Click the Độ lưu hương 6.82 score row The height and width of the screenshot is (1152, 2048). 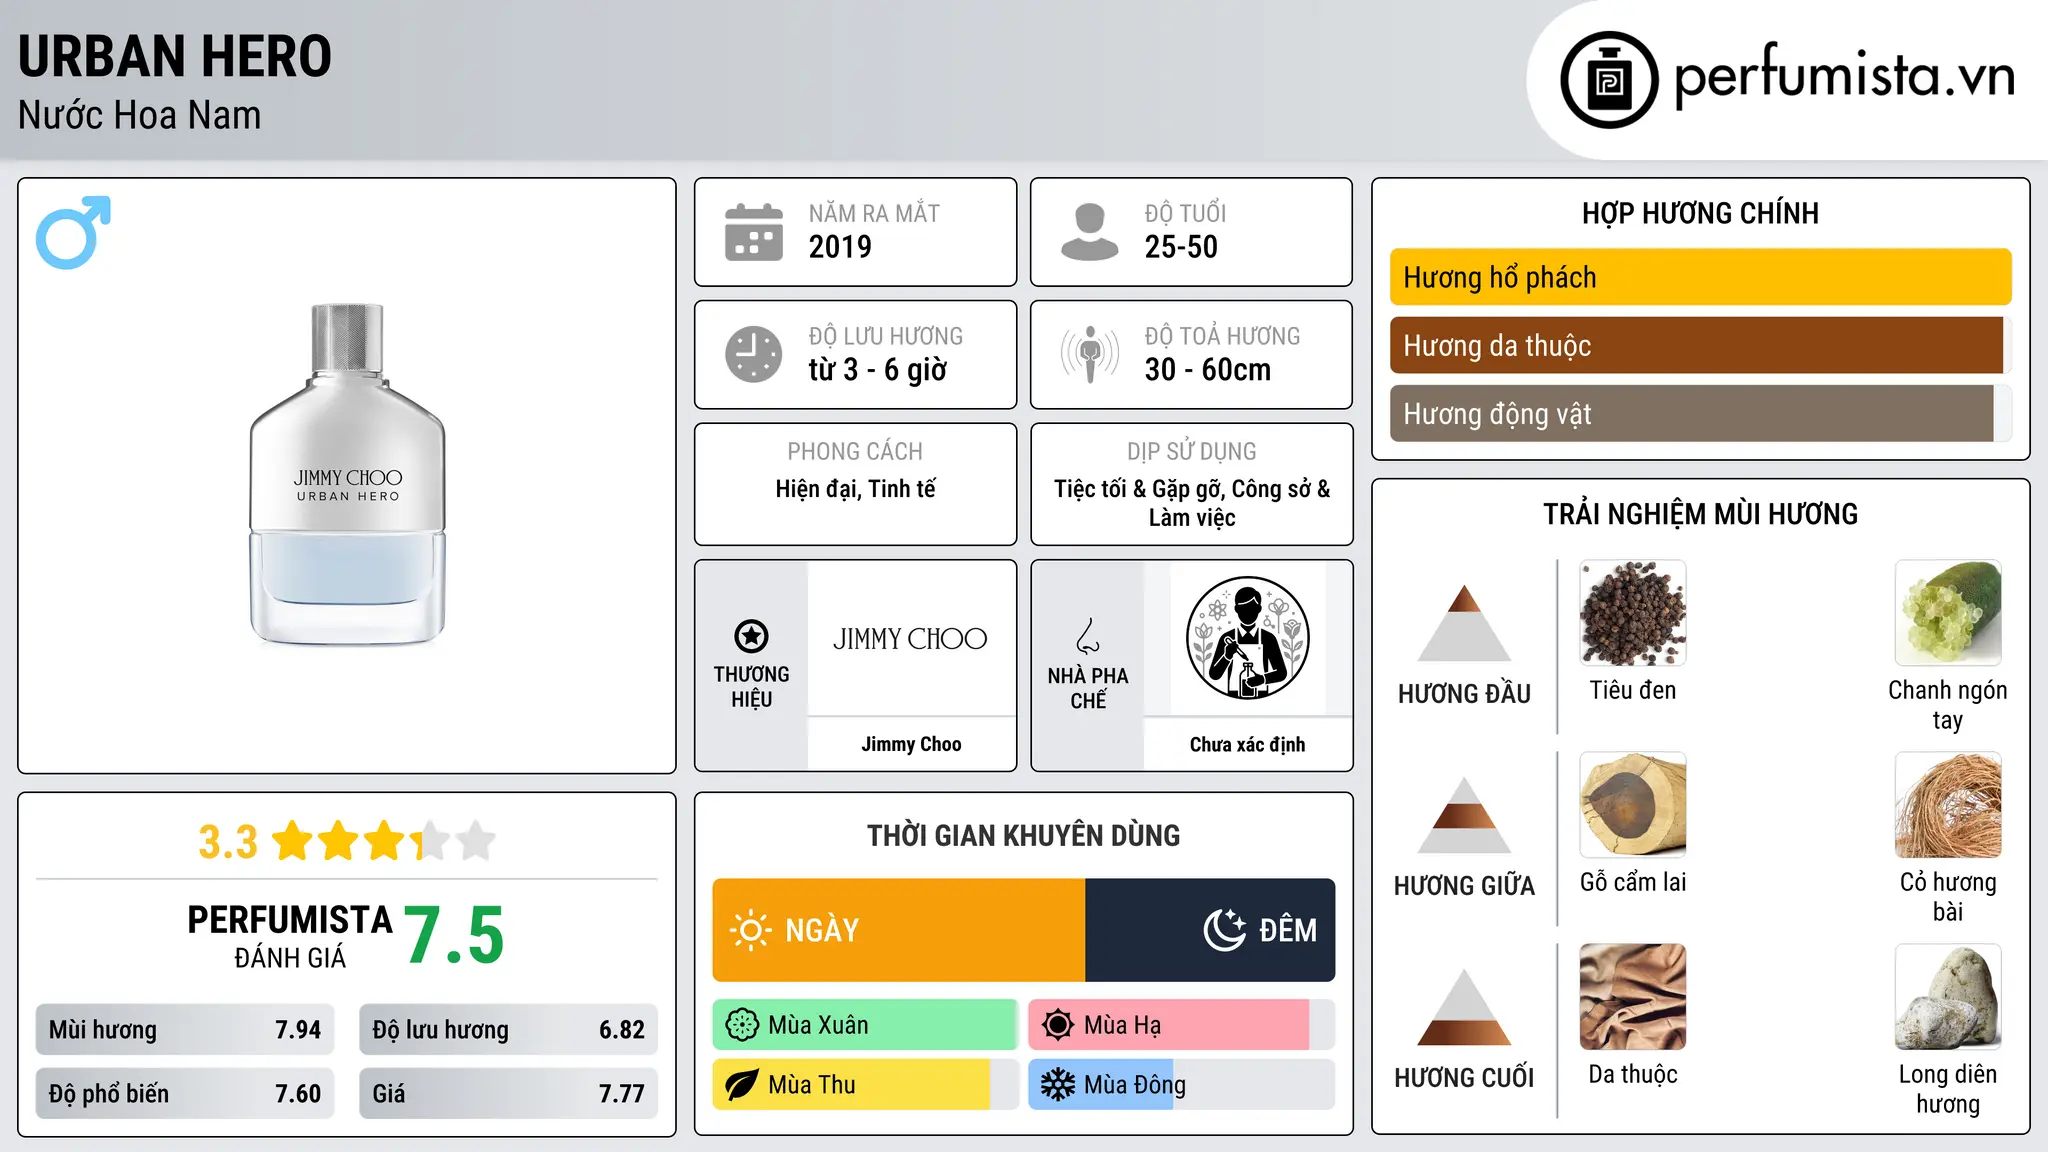(x=508, y=1030)
